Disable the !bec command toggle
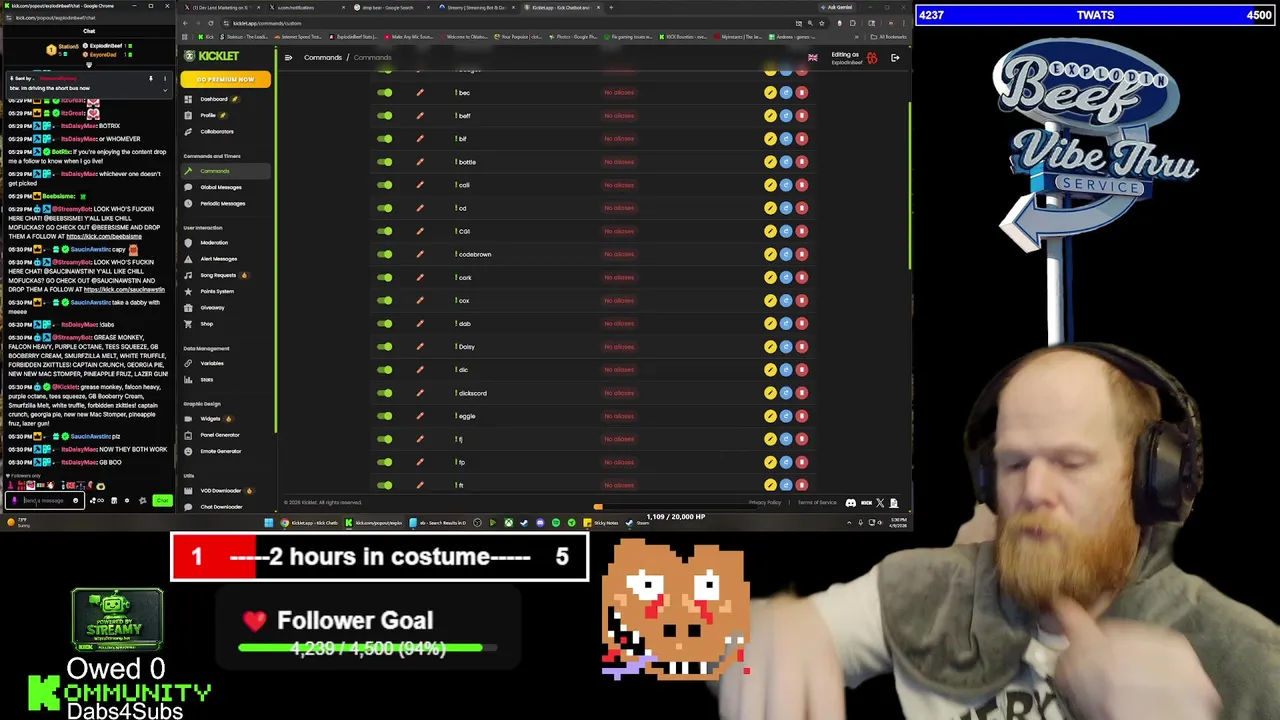 tap(384, 92)
